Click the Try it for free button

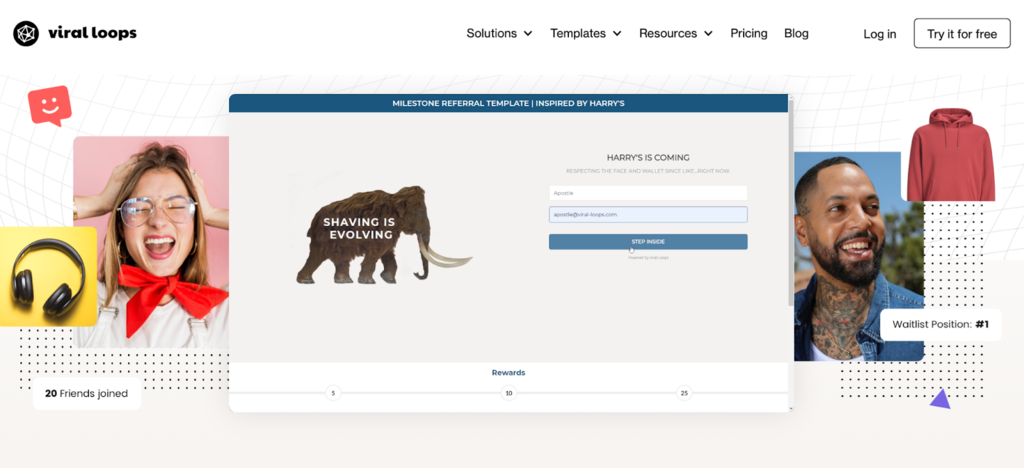[x=962, y=33]
